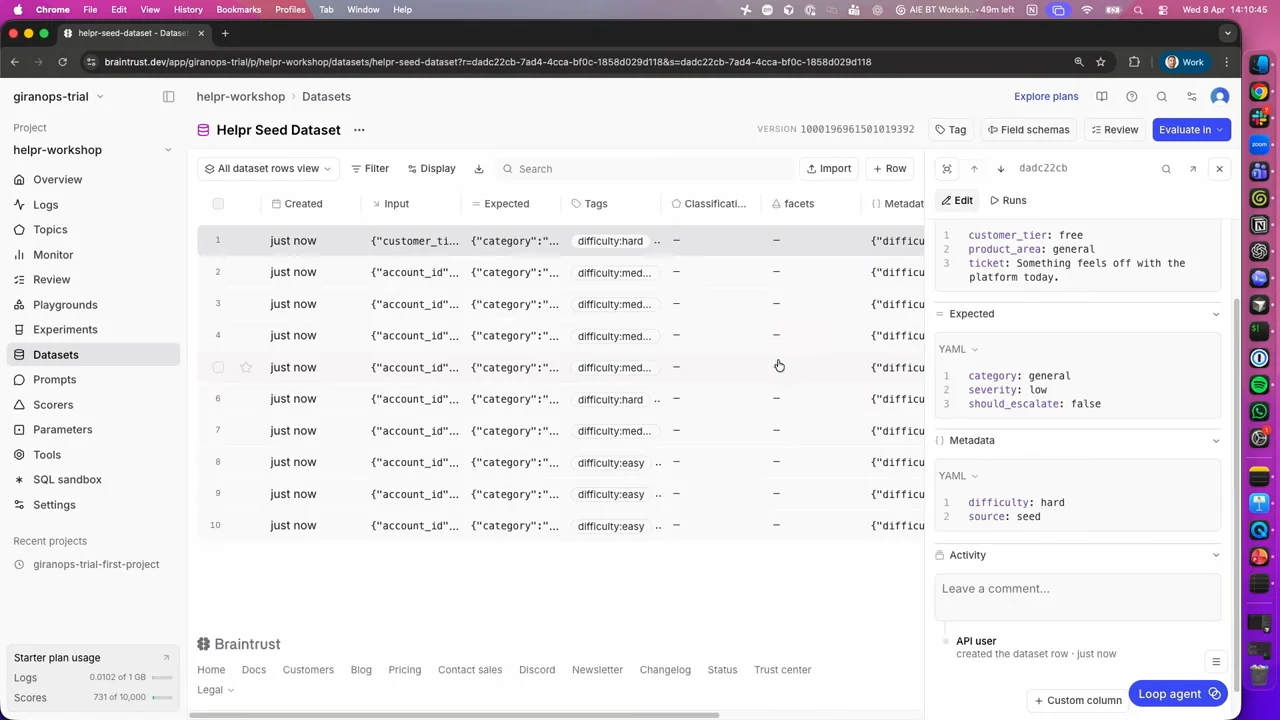Add a Custom column
The image size is (1280, 720).
(x=1077, y=701)
